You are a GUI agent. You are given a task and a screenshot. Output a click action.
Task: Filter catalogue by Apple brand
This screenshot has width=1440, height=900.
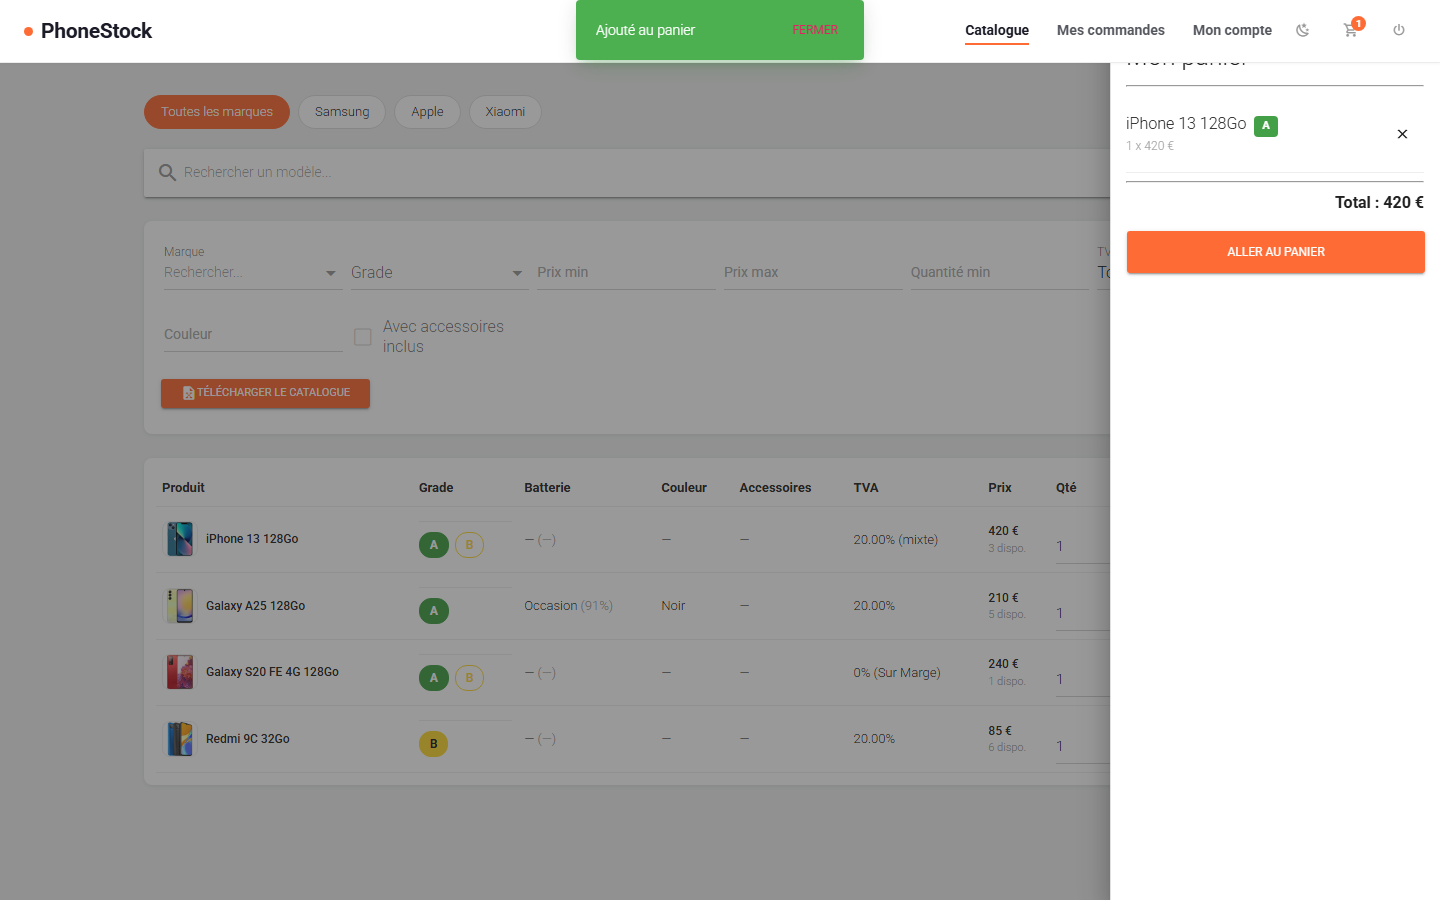pyautogui.click(x=427, y=112)
